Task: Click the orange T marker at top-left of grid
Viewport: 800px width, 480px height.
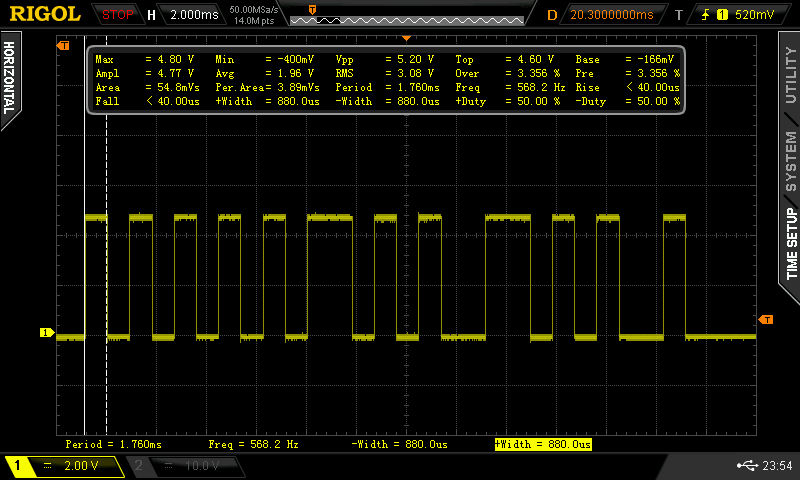Action: pos(63,45)
